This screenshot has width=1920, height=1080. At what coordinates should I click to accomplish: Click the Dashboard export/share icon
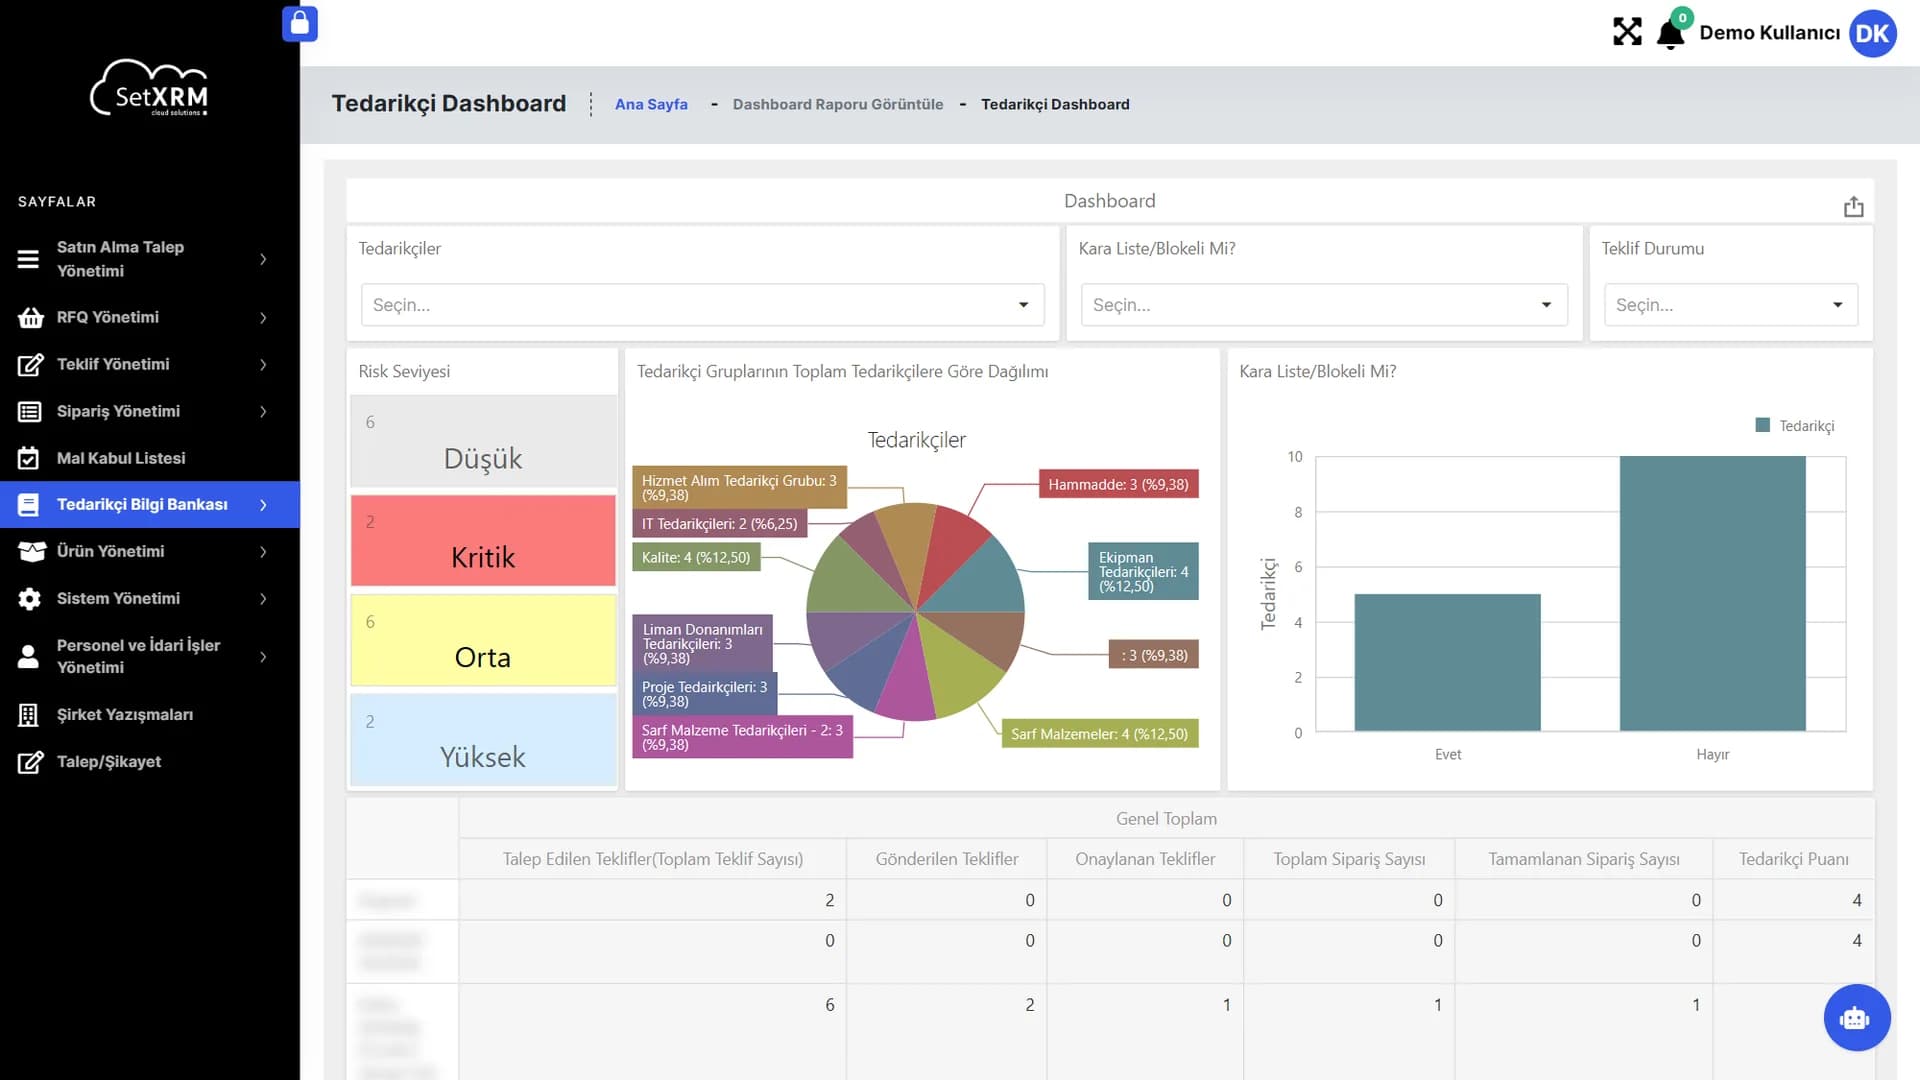tap(1853, 206)
